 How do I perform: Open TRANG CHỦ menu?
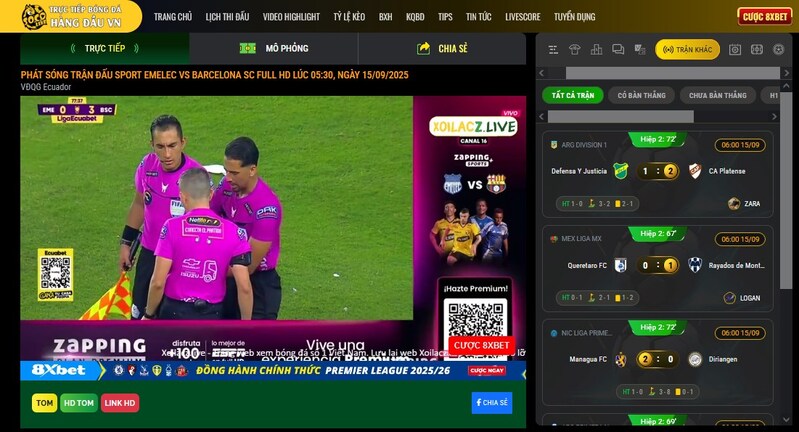(173, 17)
